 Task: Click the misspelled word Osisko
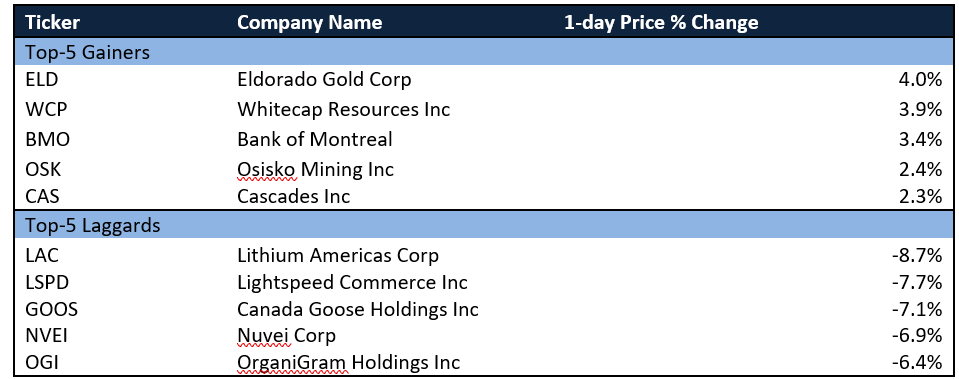(267, 168)
